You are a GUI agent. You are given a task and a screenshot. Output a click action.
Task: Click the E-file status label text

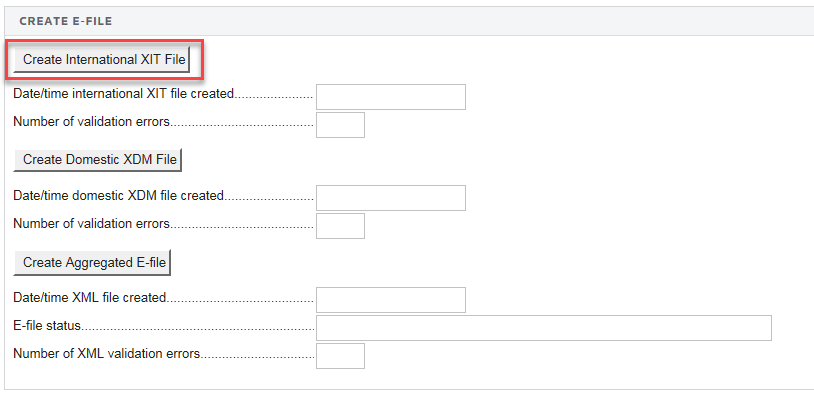(47, 326)
